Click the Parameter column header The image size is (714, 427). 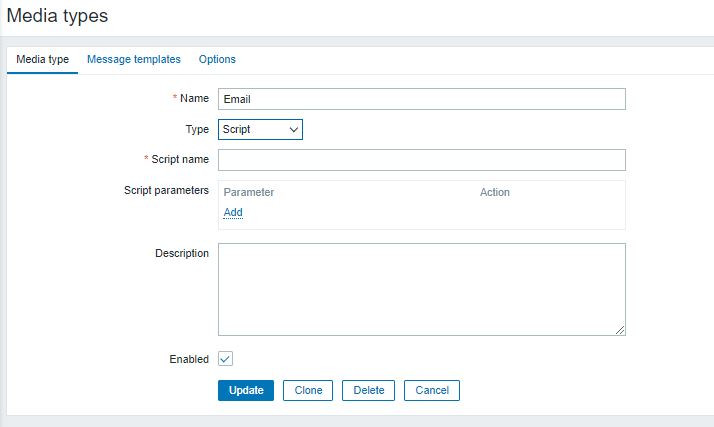[249, 192]
